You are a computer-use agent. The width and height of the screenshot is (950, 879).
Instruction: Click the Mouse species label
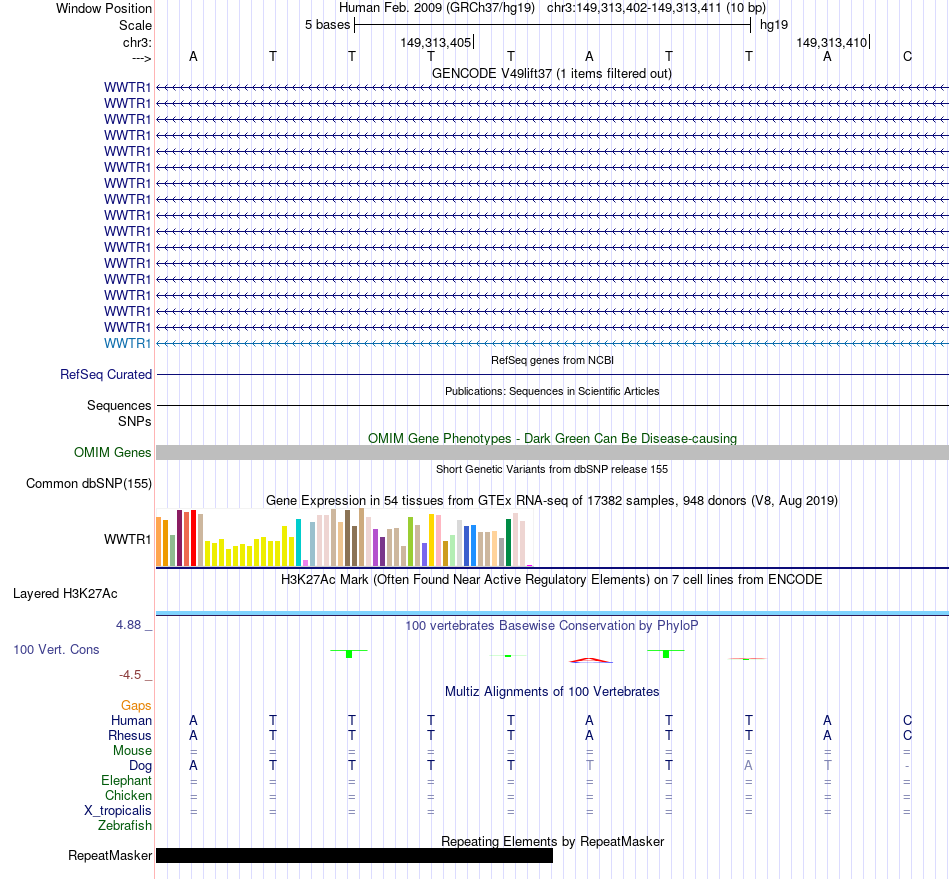tap(132, 751)
